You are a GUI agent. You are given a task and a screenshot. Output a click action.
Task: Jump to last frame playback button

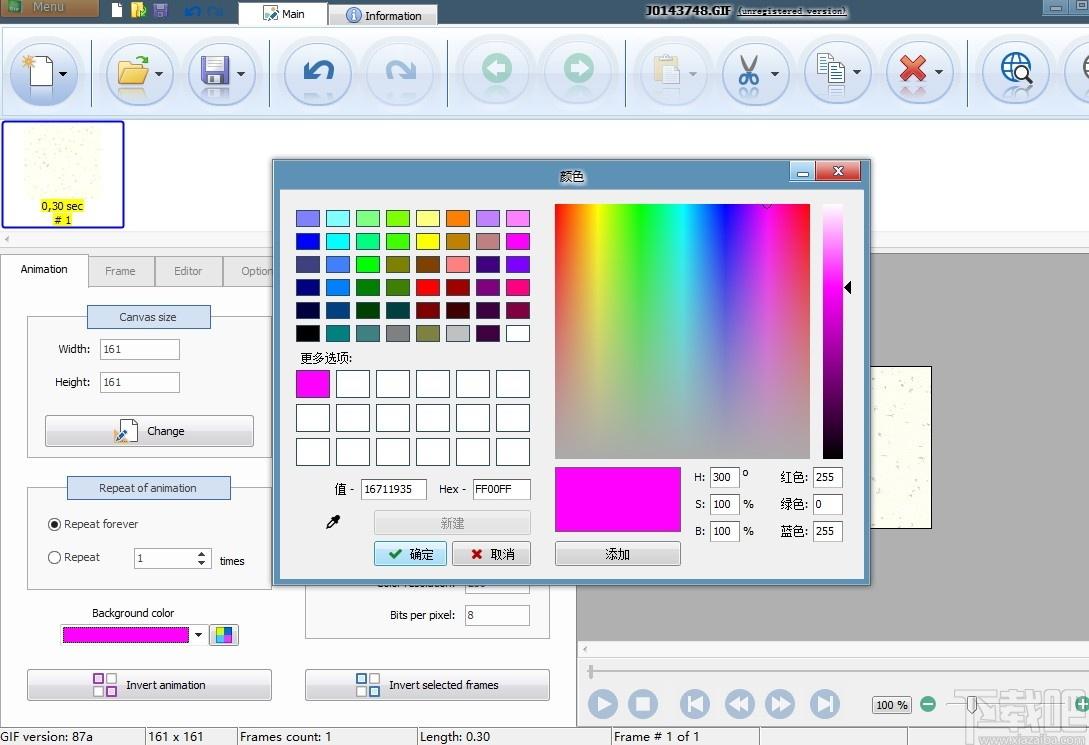pos(824,704)
